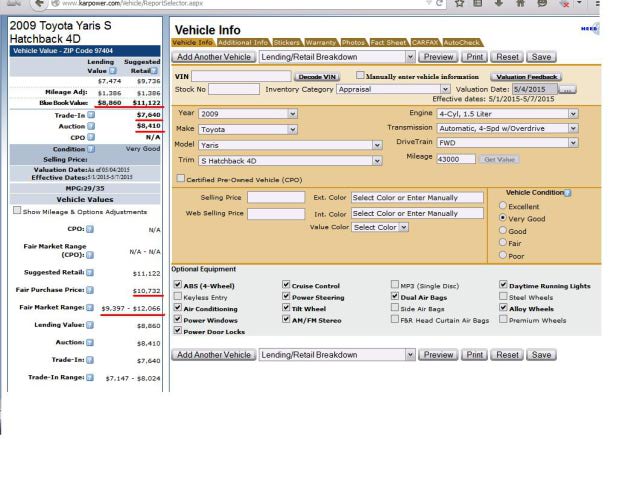640x480 pixels.
Task: Switch to the Additional Info tab
Action: (x=243, y=42)
